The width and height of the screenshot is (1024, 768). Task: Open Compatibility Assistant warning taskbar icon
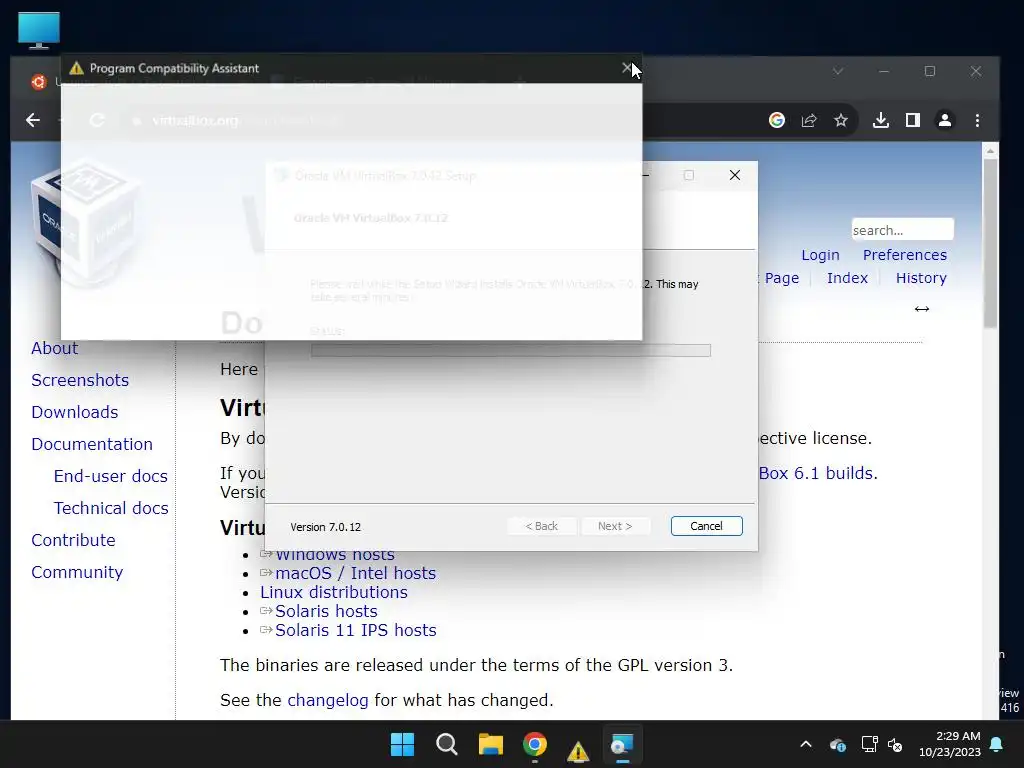click(578, 751)
